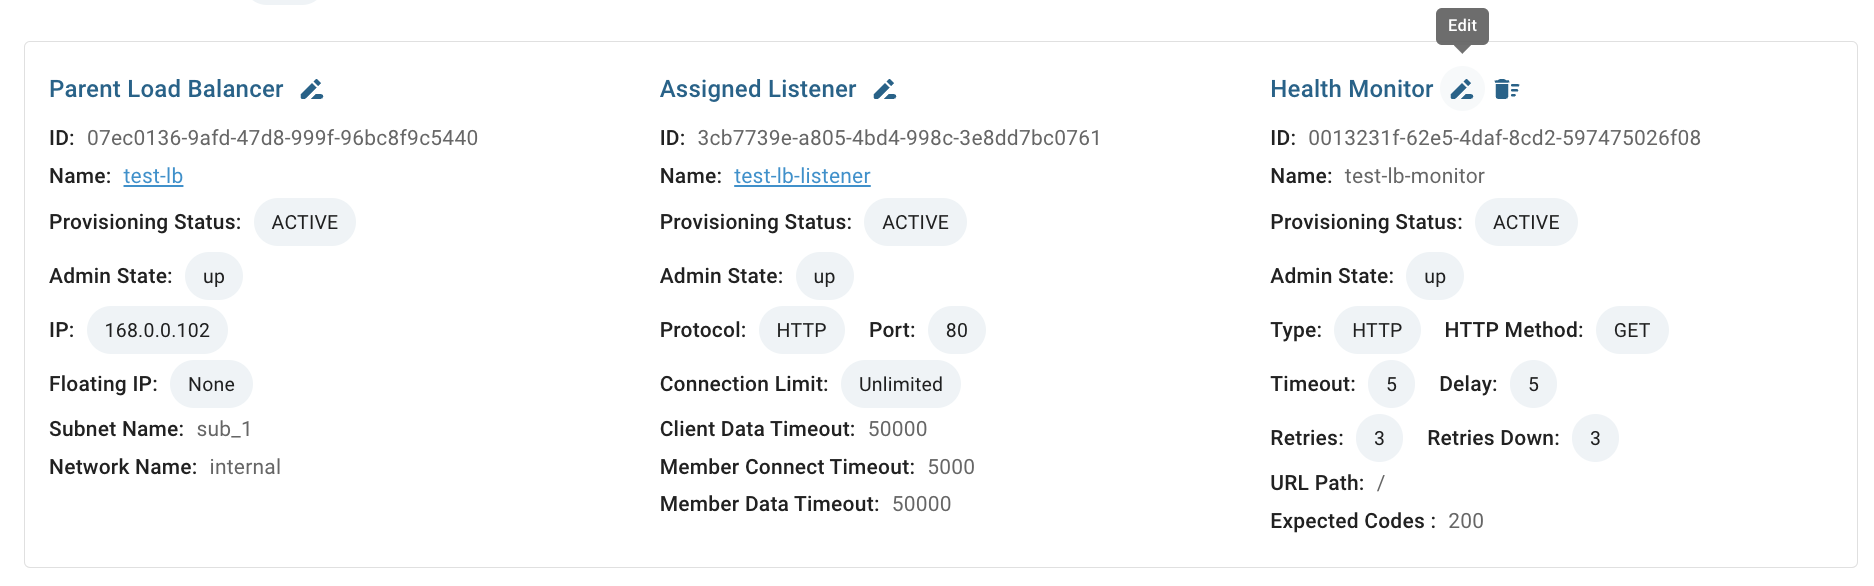Click the Health Monitor ID value

coord(1504,138)
